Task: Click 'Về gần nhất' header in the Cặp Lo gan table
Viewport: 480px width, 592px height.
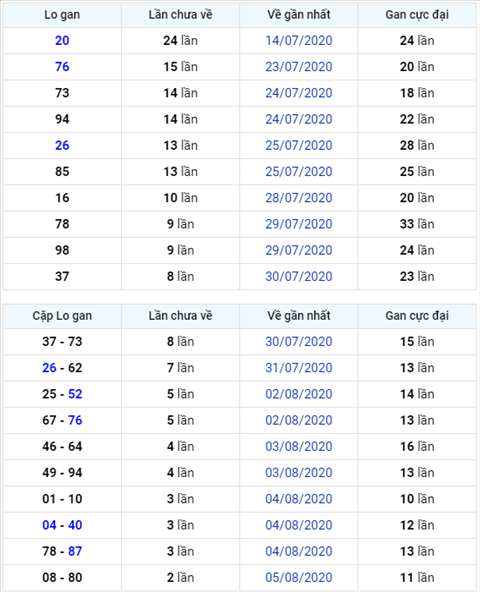Action: tap(298, 316)
